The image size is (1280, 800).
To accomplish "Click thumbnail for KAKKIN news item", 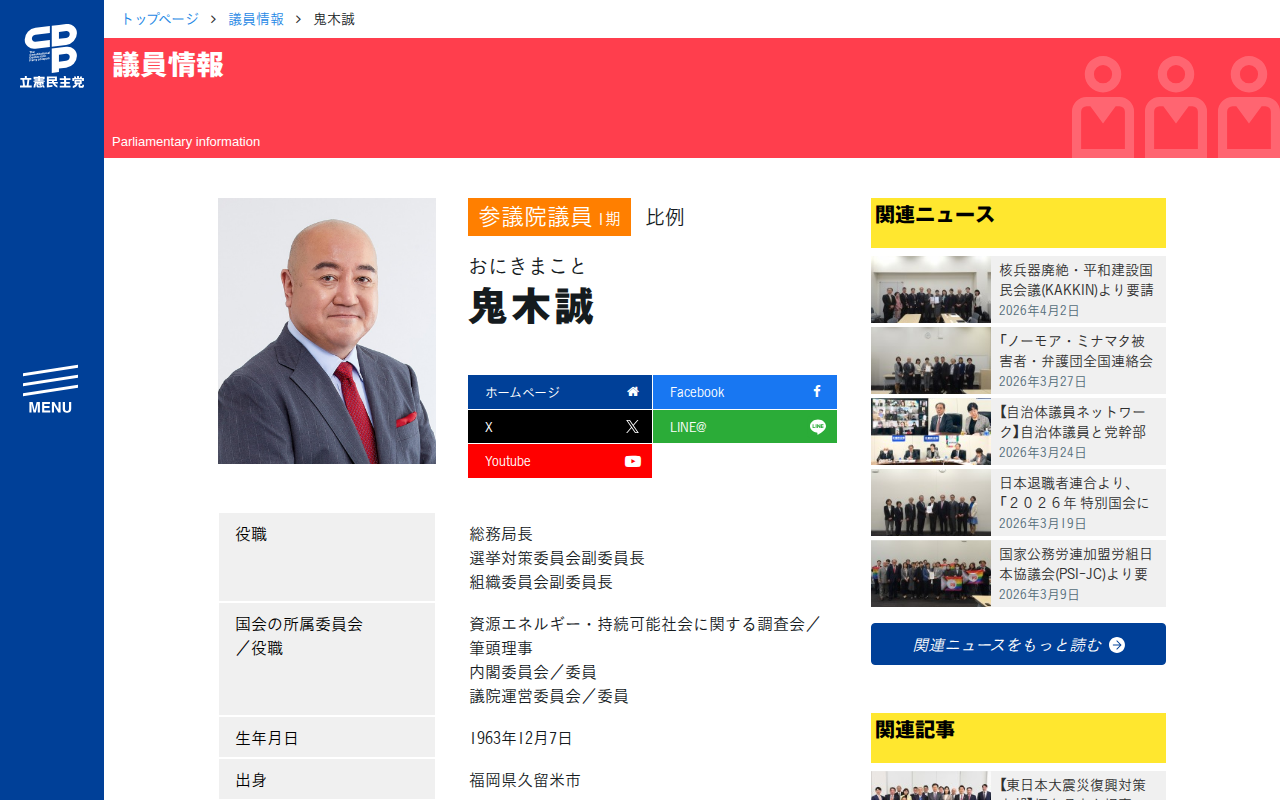I will click(931, 290).
